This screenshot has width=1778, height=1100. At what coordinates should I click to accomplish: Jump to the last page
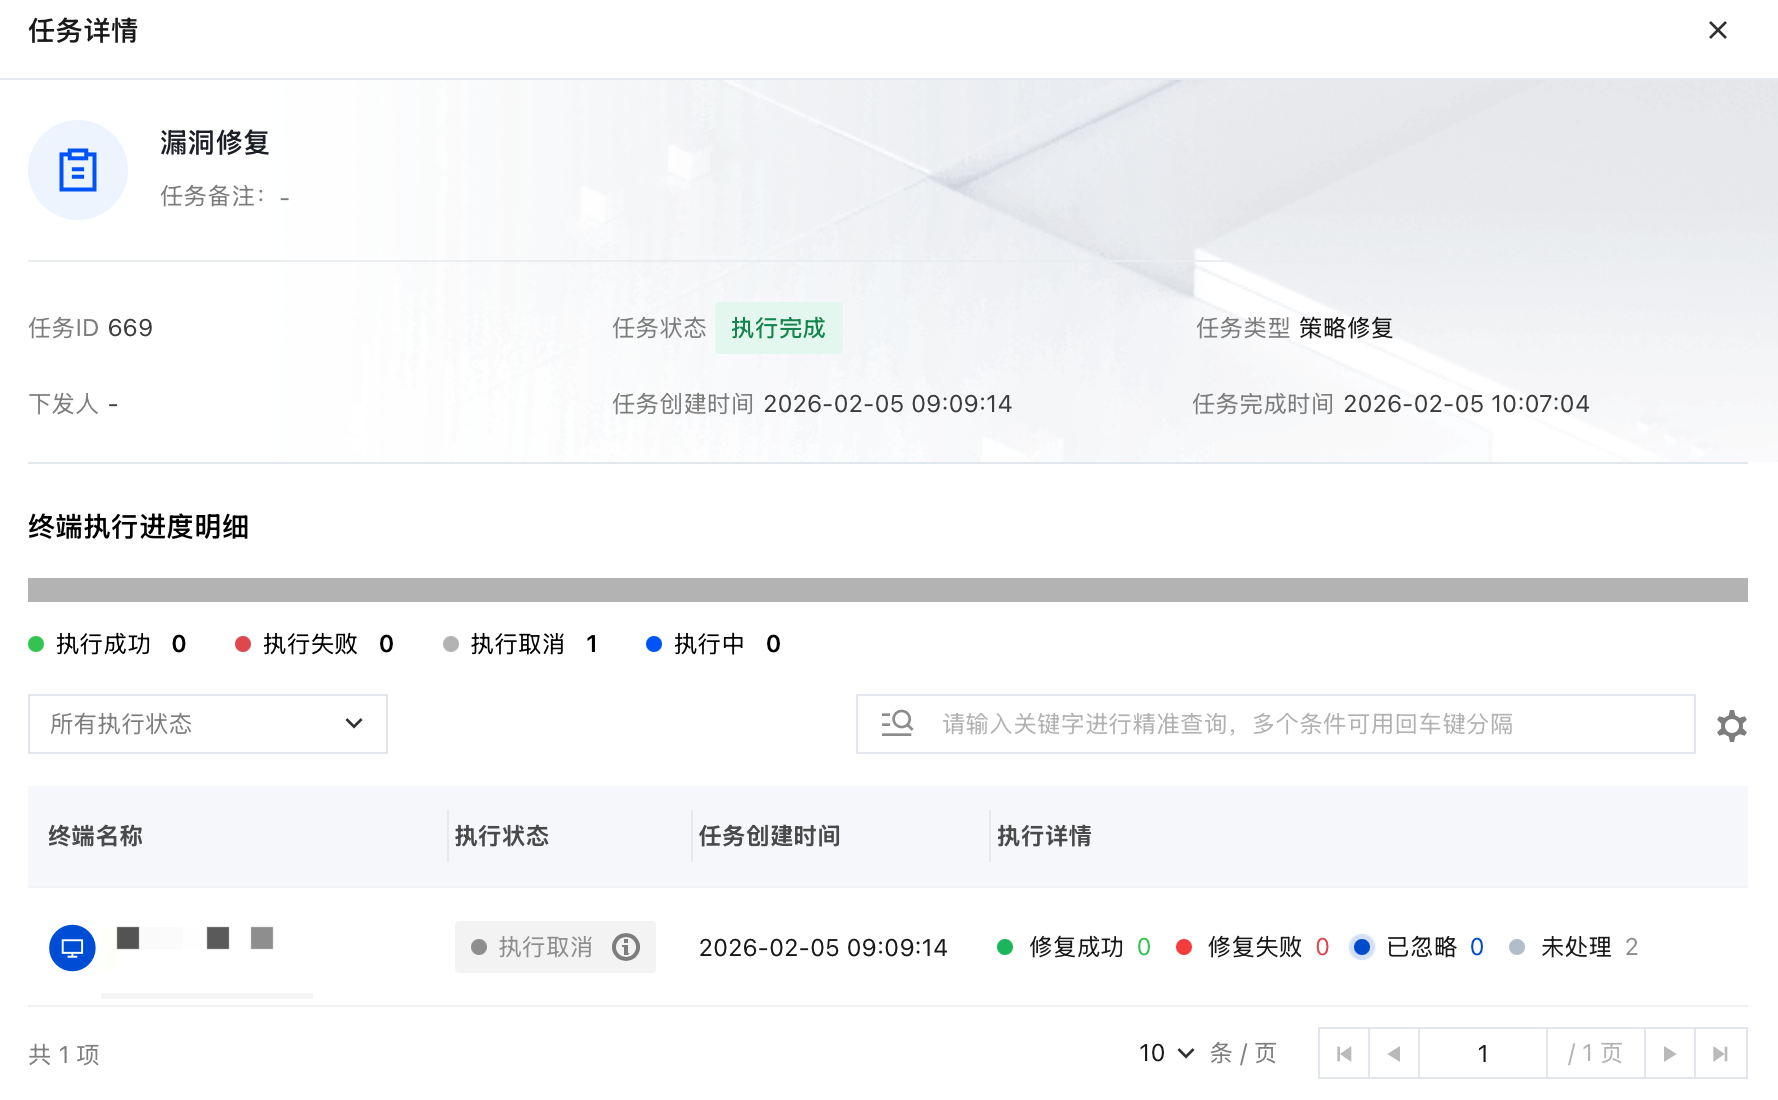(1721, 1054)
